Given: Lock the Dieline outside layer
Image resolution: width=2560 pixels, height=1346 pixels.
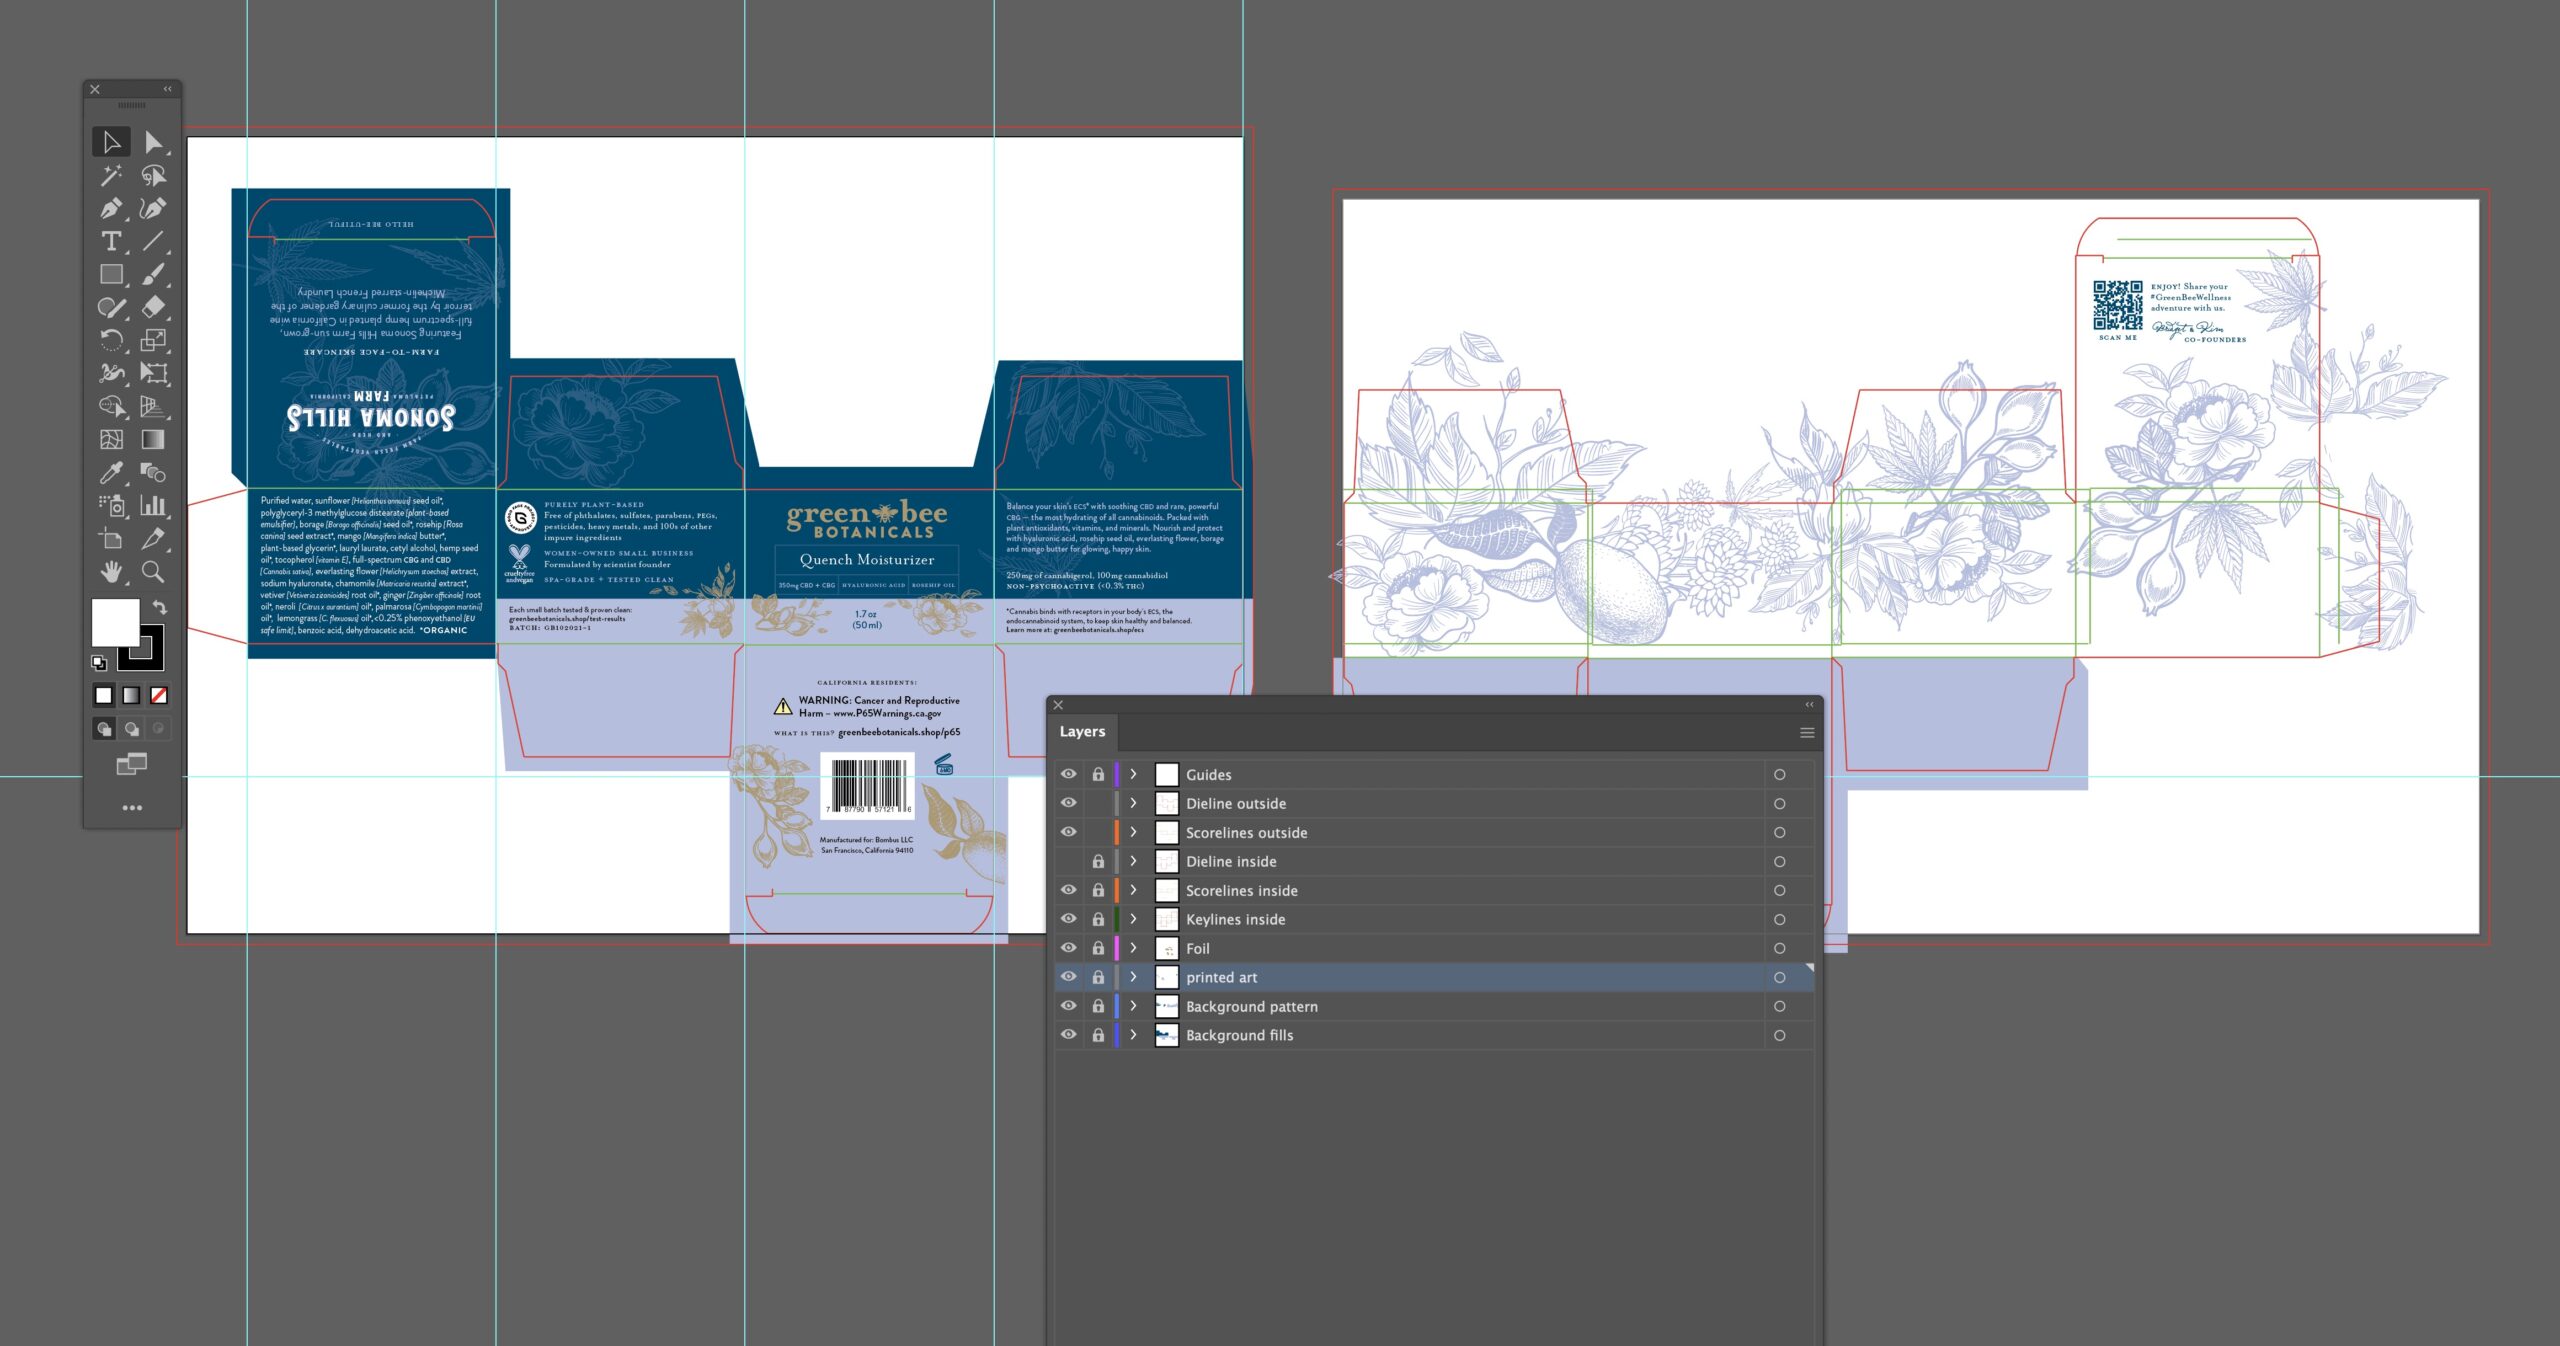Looking at the screenshot, I should tap(1098, 803).
